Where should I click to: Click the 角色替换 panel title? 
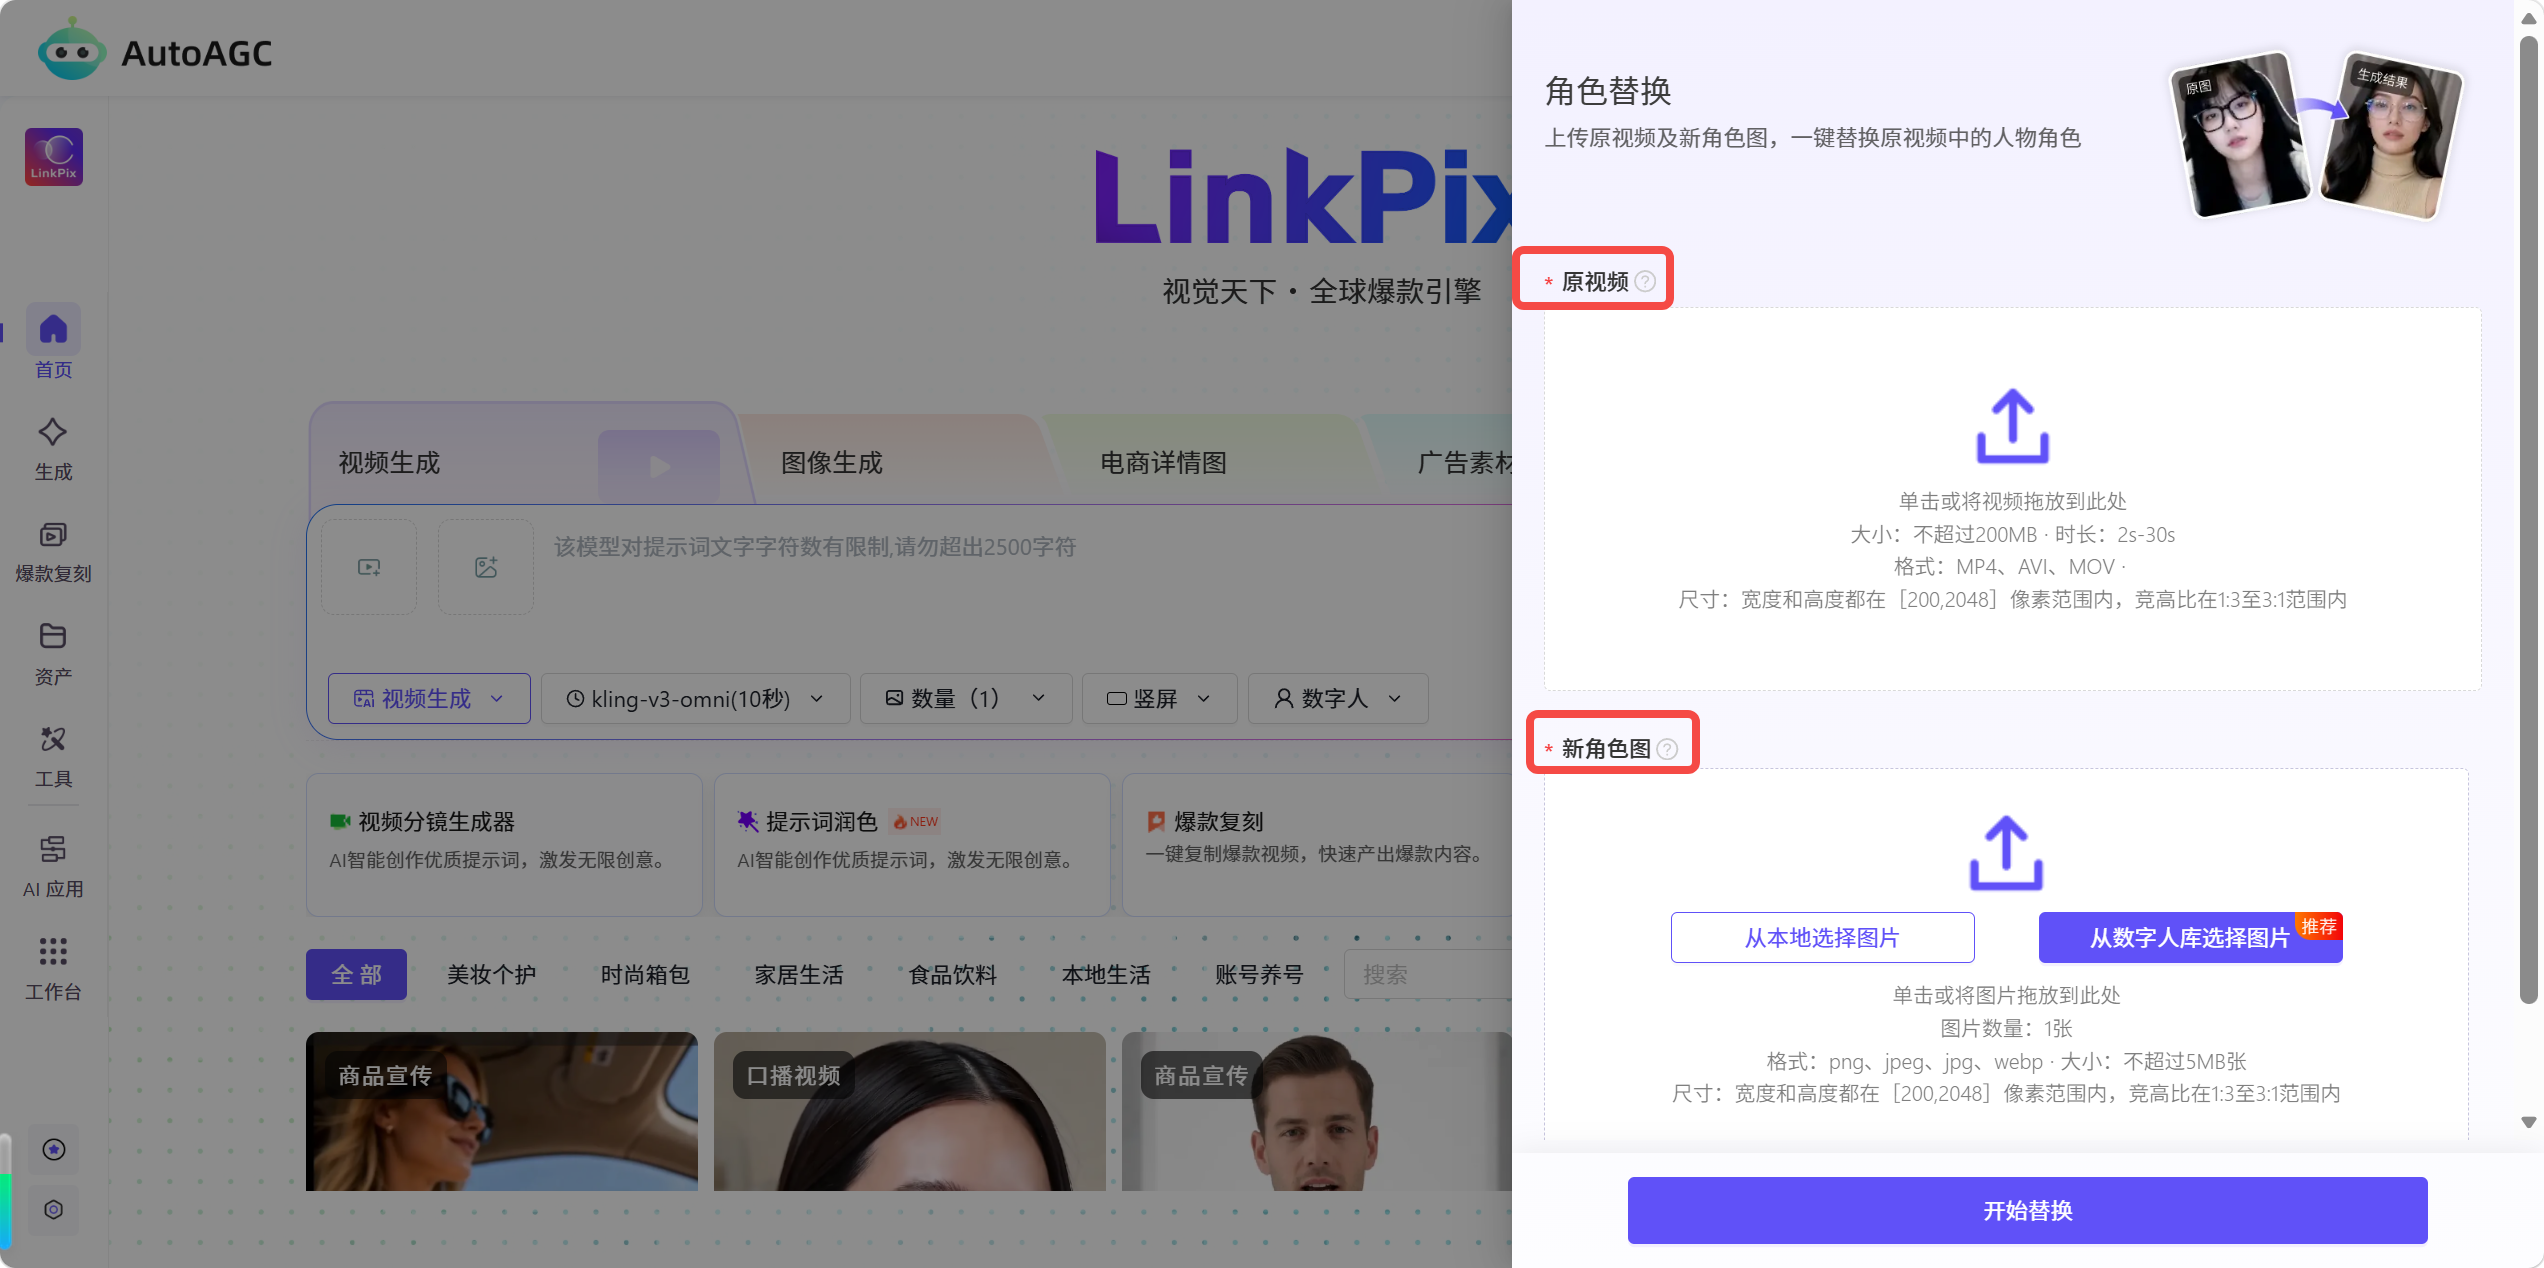[x=1608, y=91]
